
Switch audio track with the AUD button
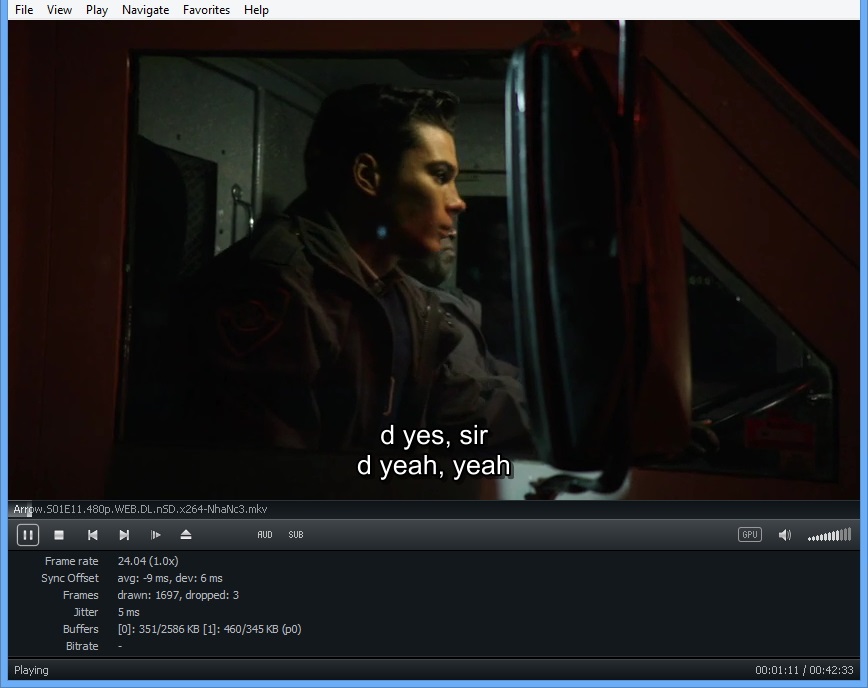(x=265, y=535)
